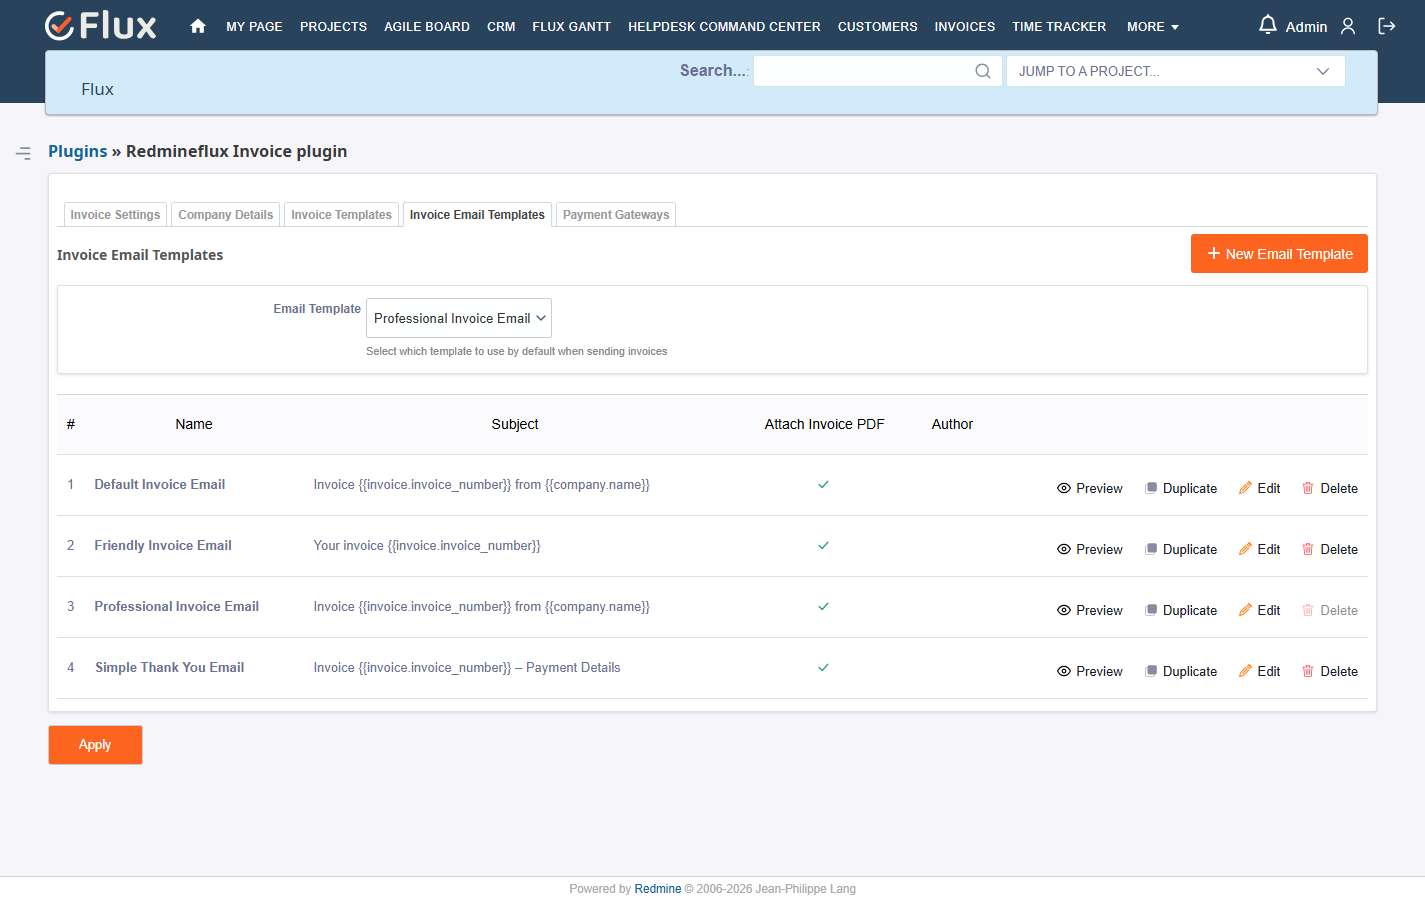The image size is (1425, 900).
Task: Delete Default Invoice Email template
Action: coord(1330,488)
